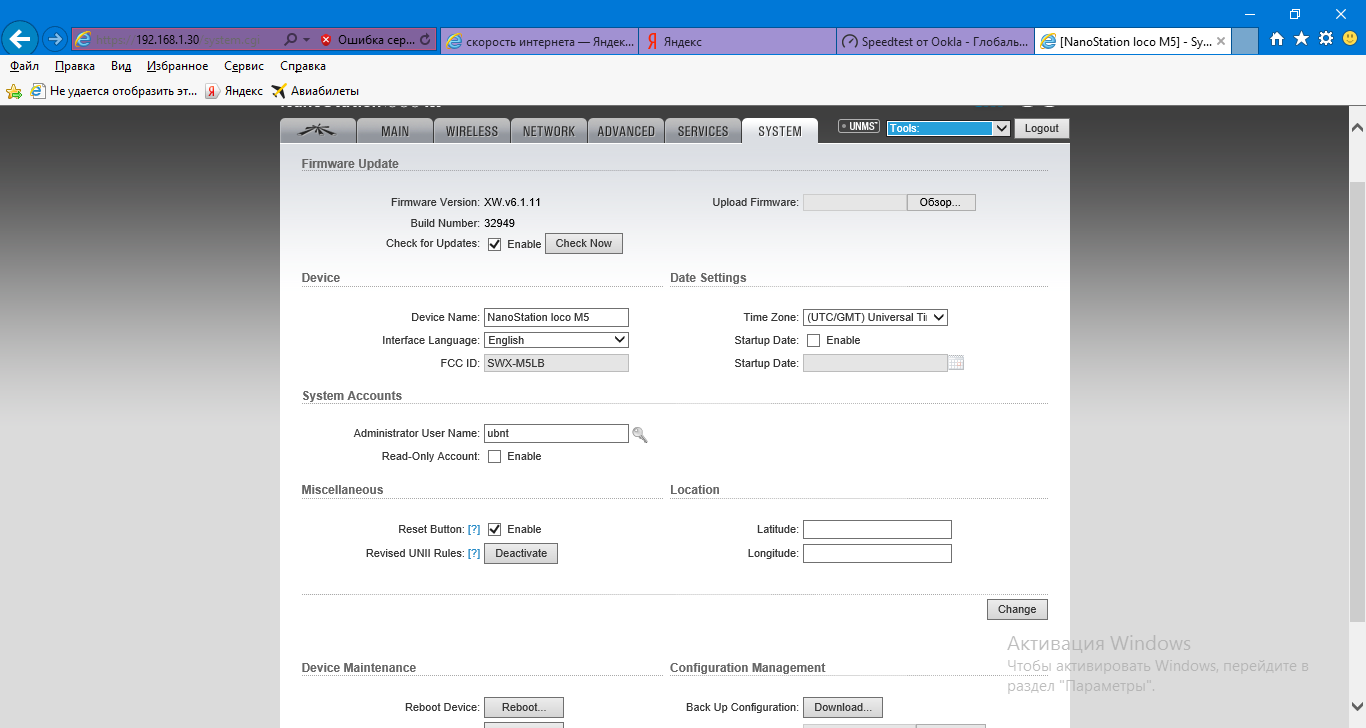Click the favorites star icon

coord(1301,39)
